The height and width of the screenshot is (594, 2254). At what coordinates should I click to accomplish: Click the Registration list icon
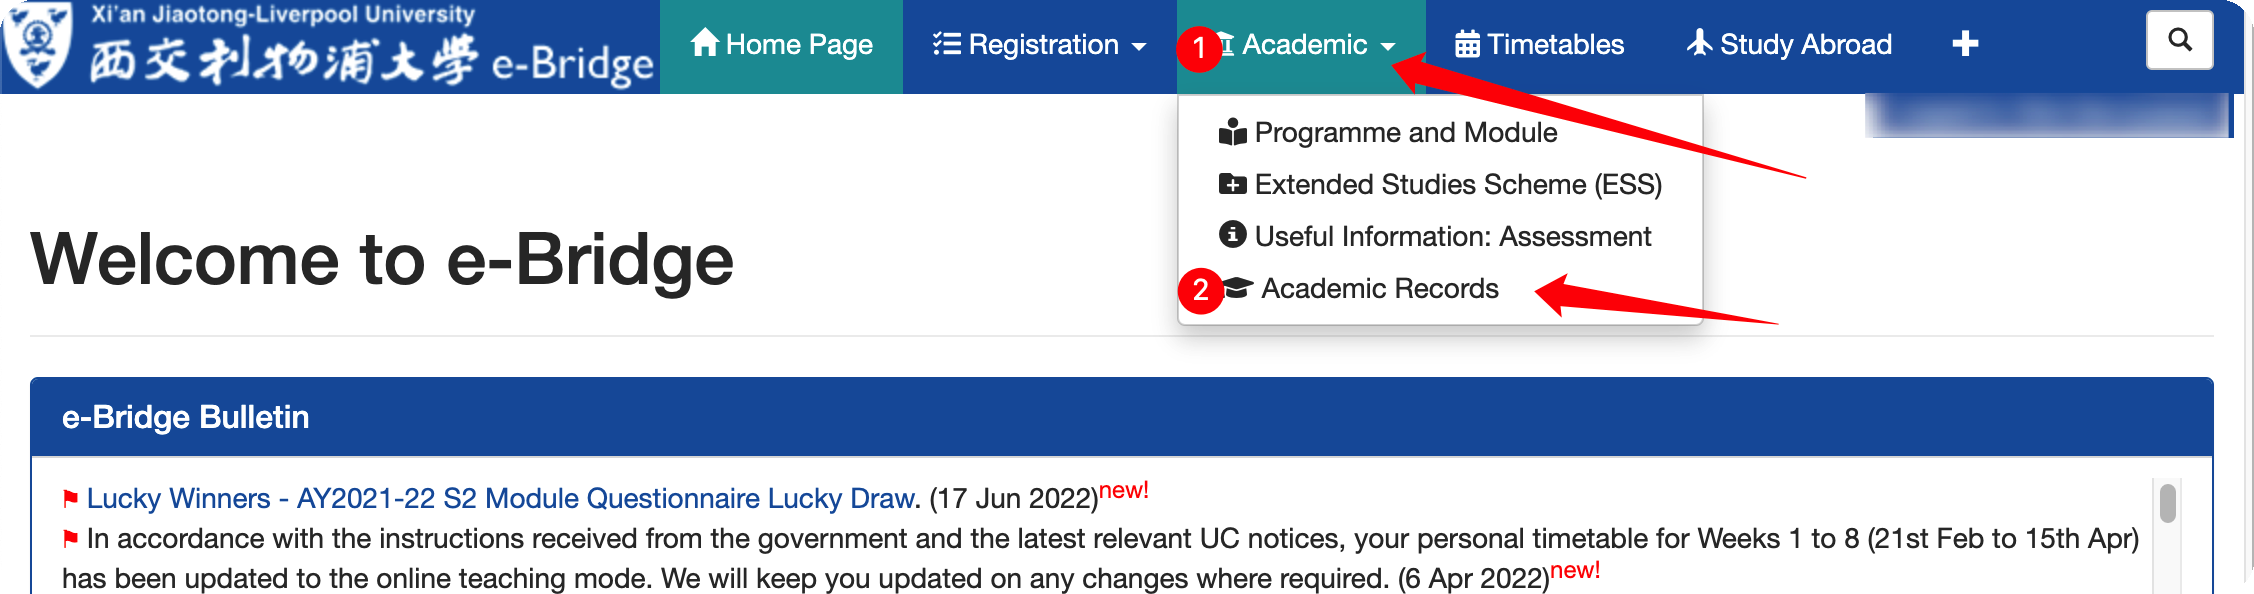[946, 44]
